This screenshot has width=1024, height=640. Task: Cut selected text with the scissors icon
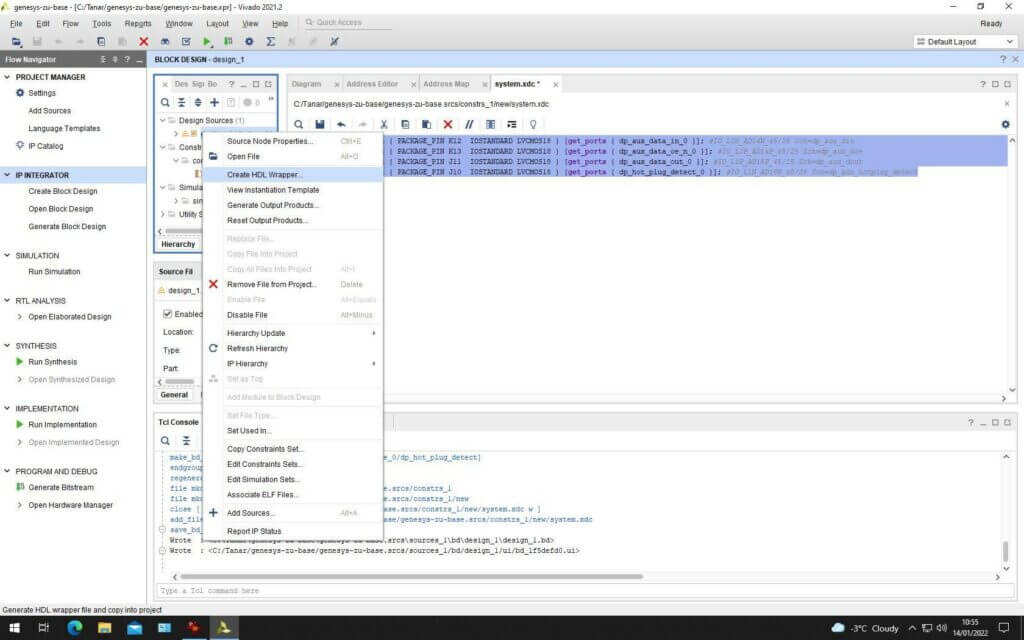[383, 124]
